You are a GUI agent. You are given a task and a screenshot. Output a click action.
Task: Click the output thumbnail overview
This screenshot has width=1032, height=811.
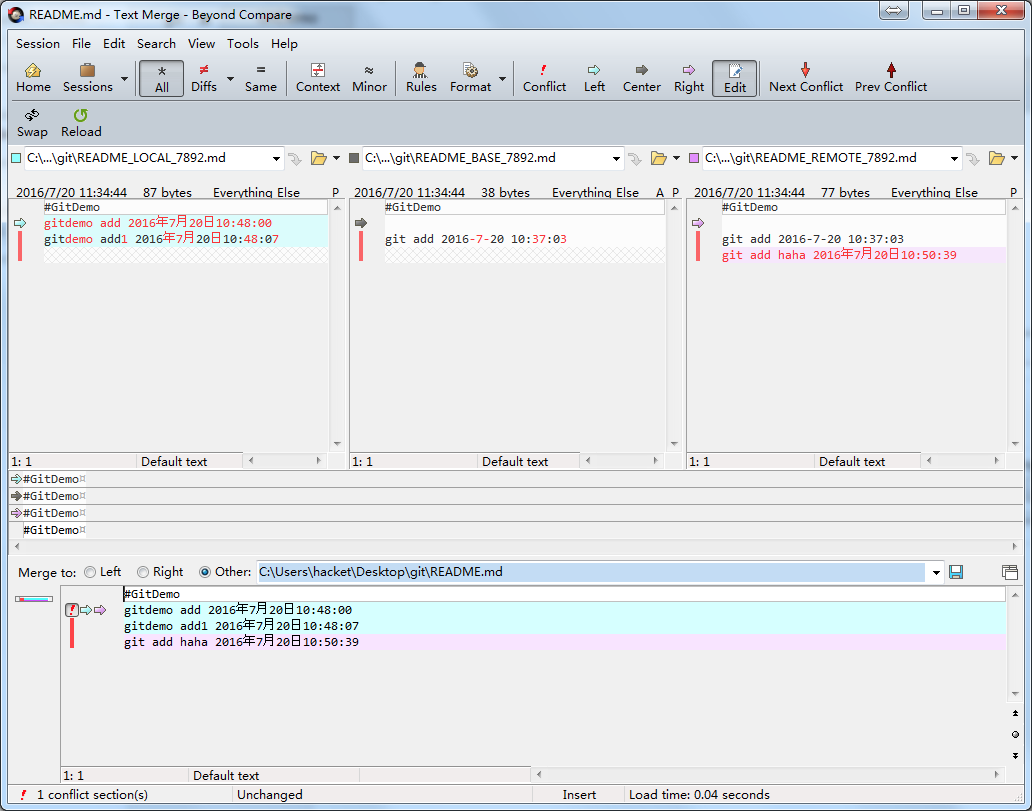pyautogui.click(x=34, y=599)
